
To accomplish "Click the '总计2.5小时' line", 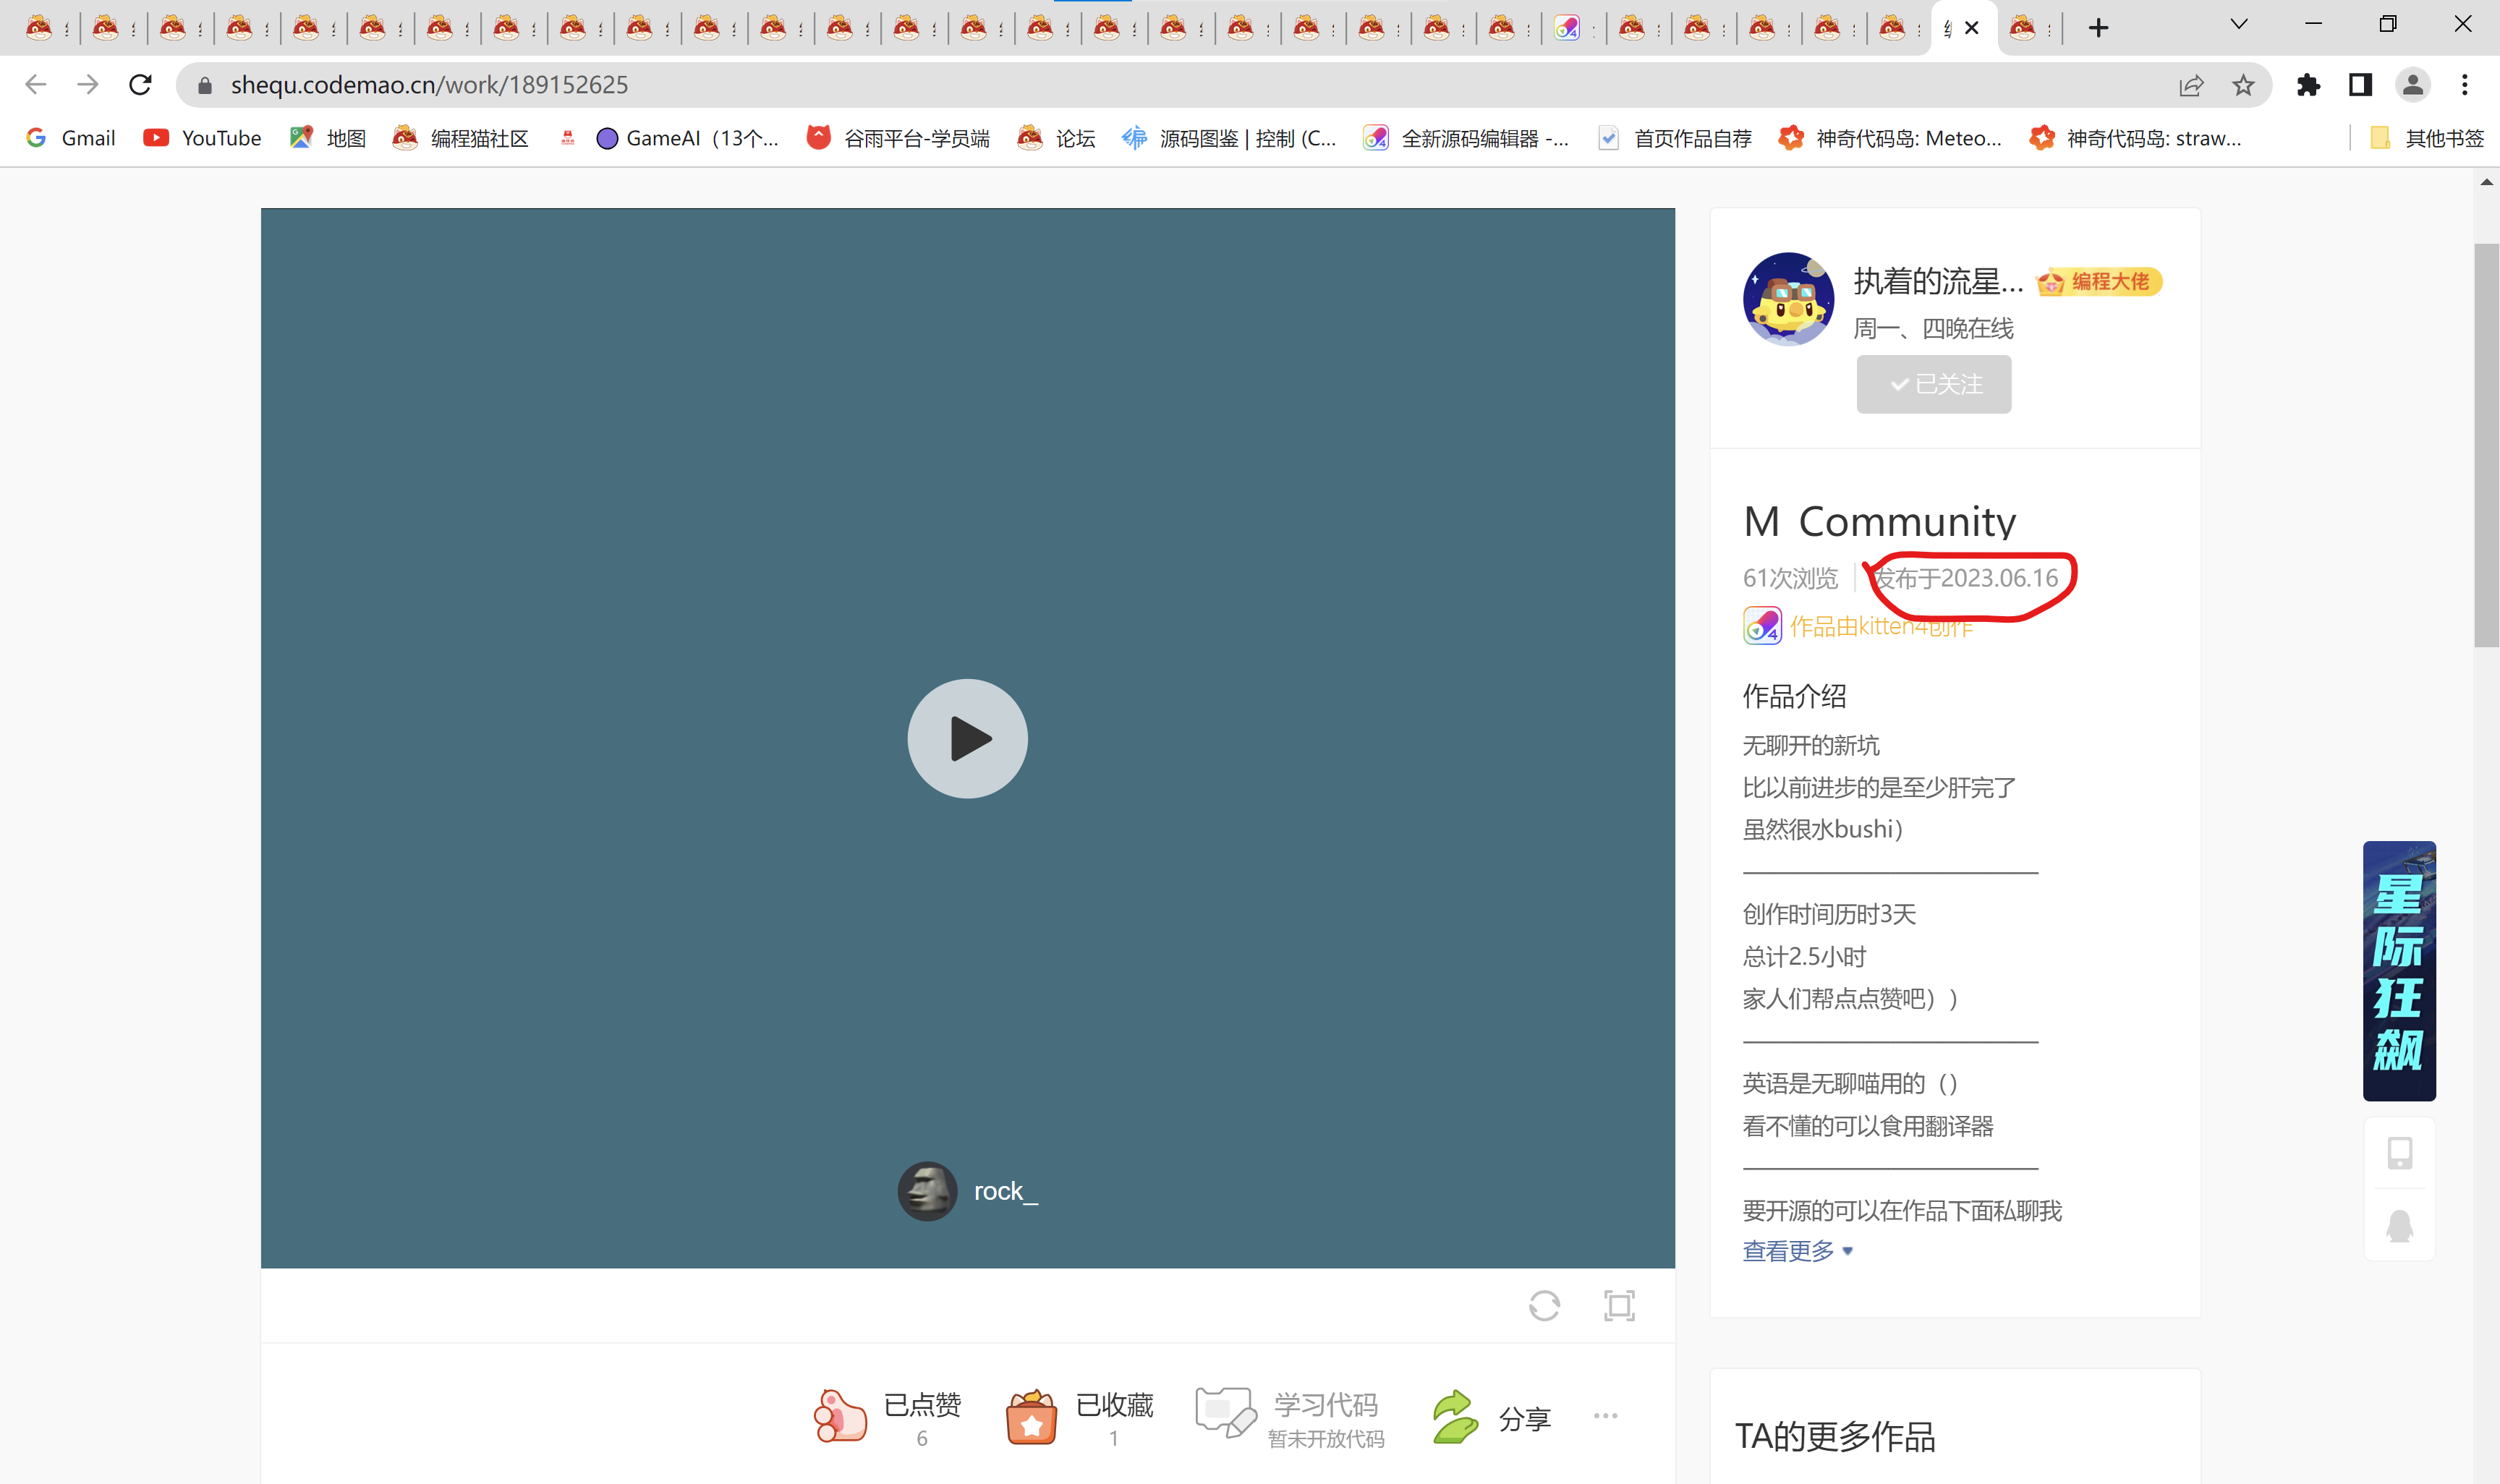I will click(1804, 957).
